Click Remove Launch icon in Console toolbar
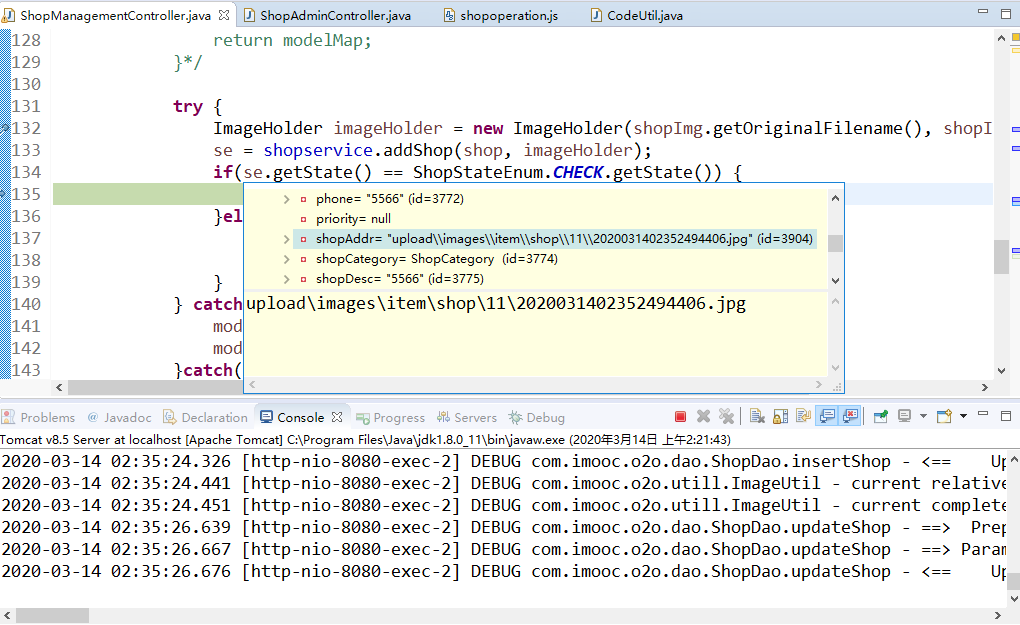This screenshot has height=625, width=1020. (x=703, y=416)
